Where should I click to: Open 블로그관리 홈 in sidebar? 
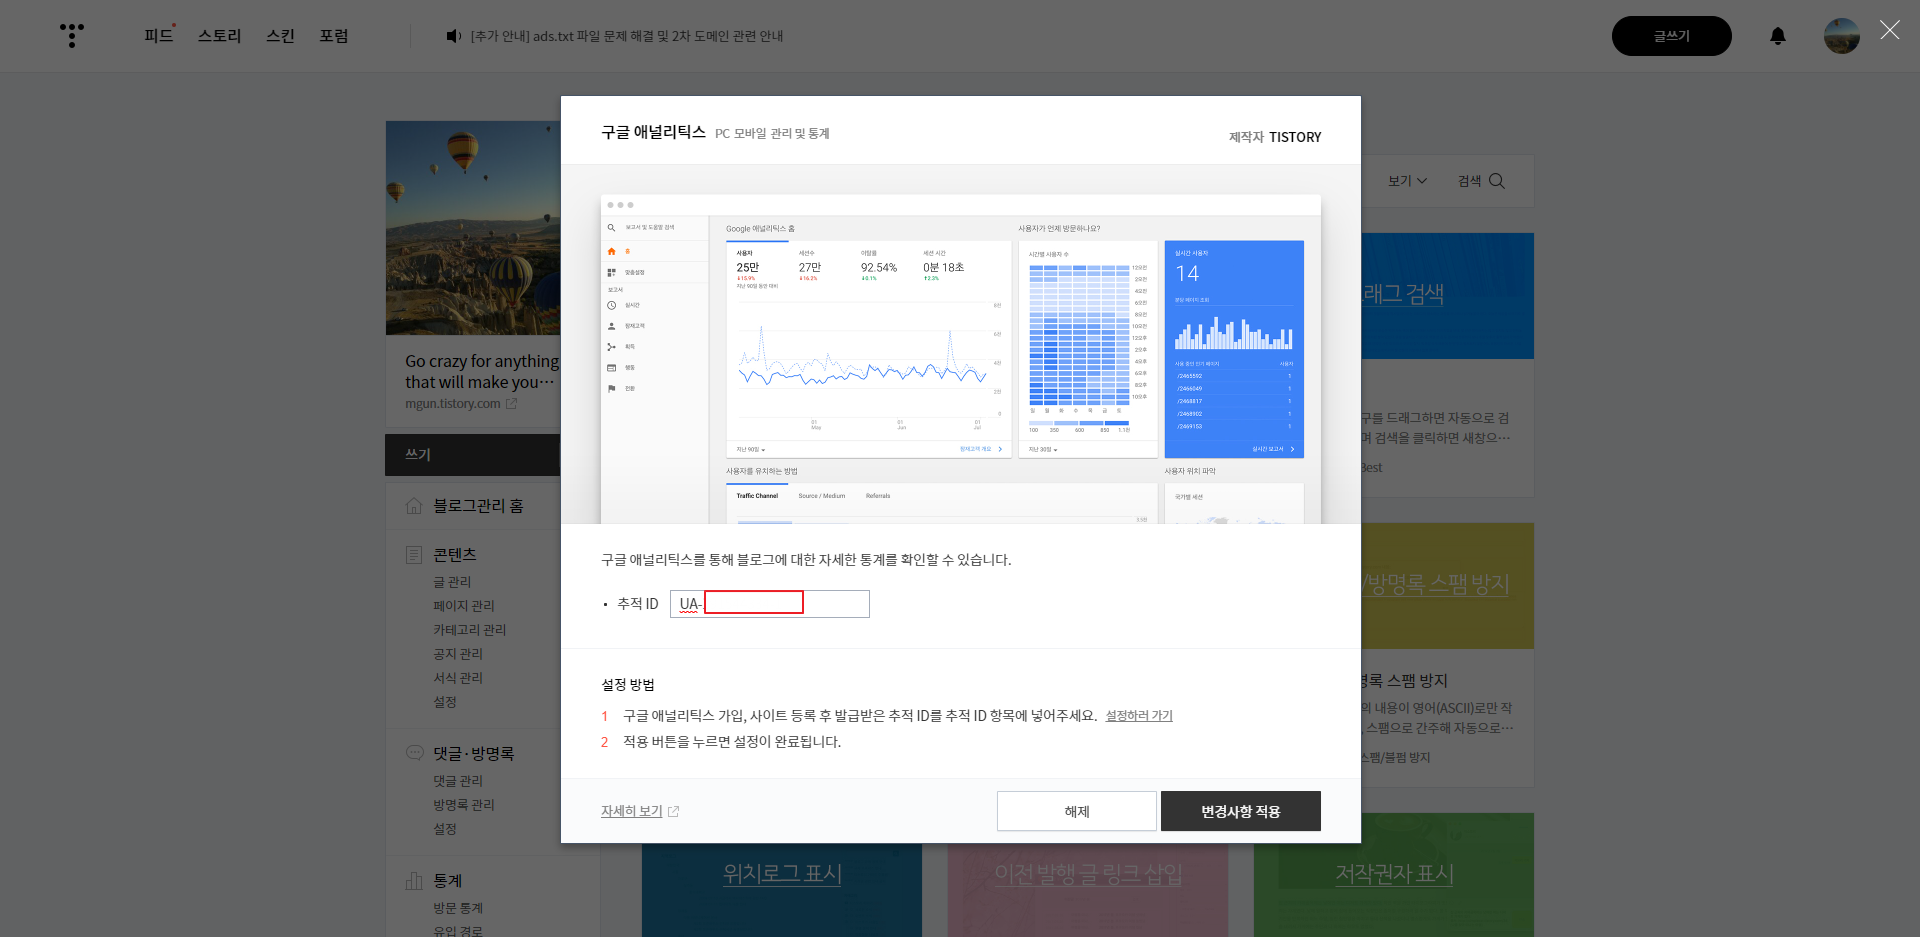pyautogui.click(x=478, y=506)
